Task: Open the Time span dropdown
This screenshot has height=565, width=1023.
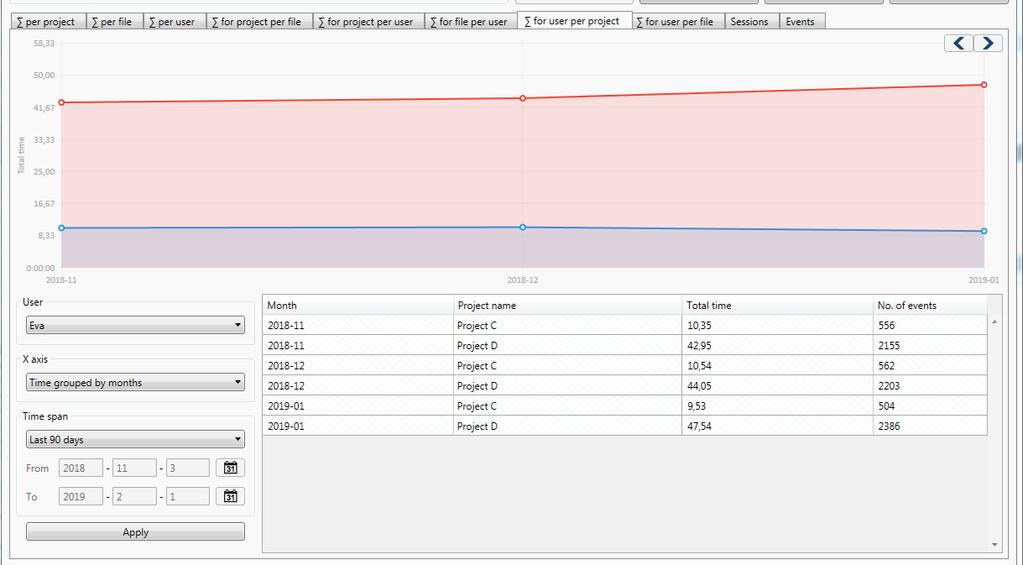Action: click(x=135, y=439)
